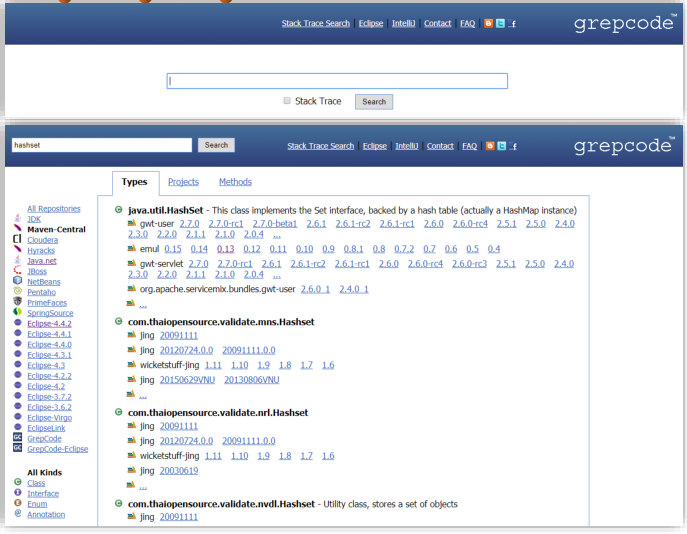Click the JBoss repository icon
The width and height of the screenshot is (687, 534).
coord(18,270)
